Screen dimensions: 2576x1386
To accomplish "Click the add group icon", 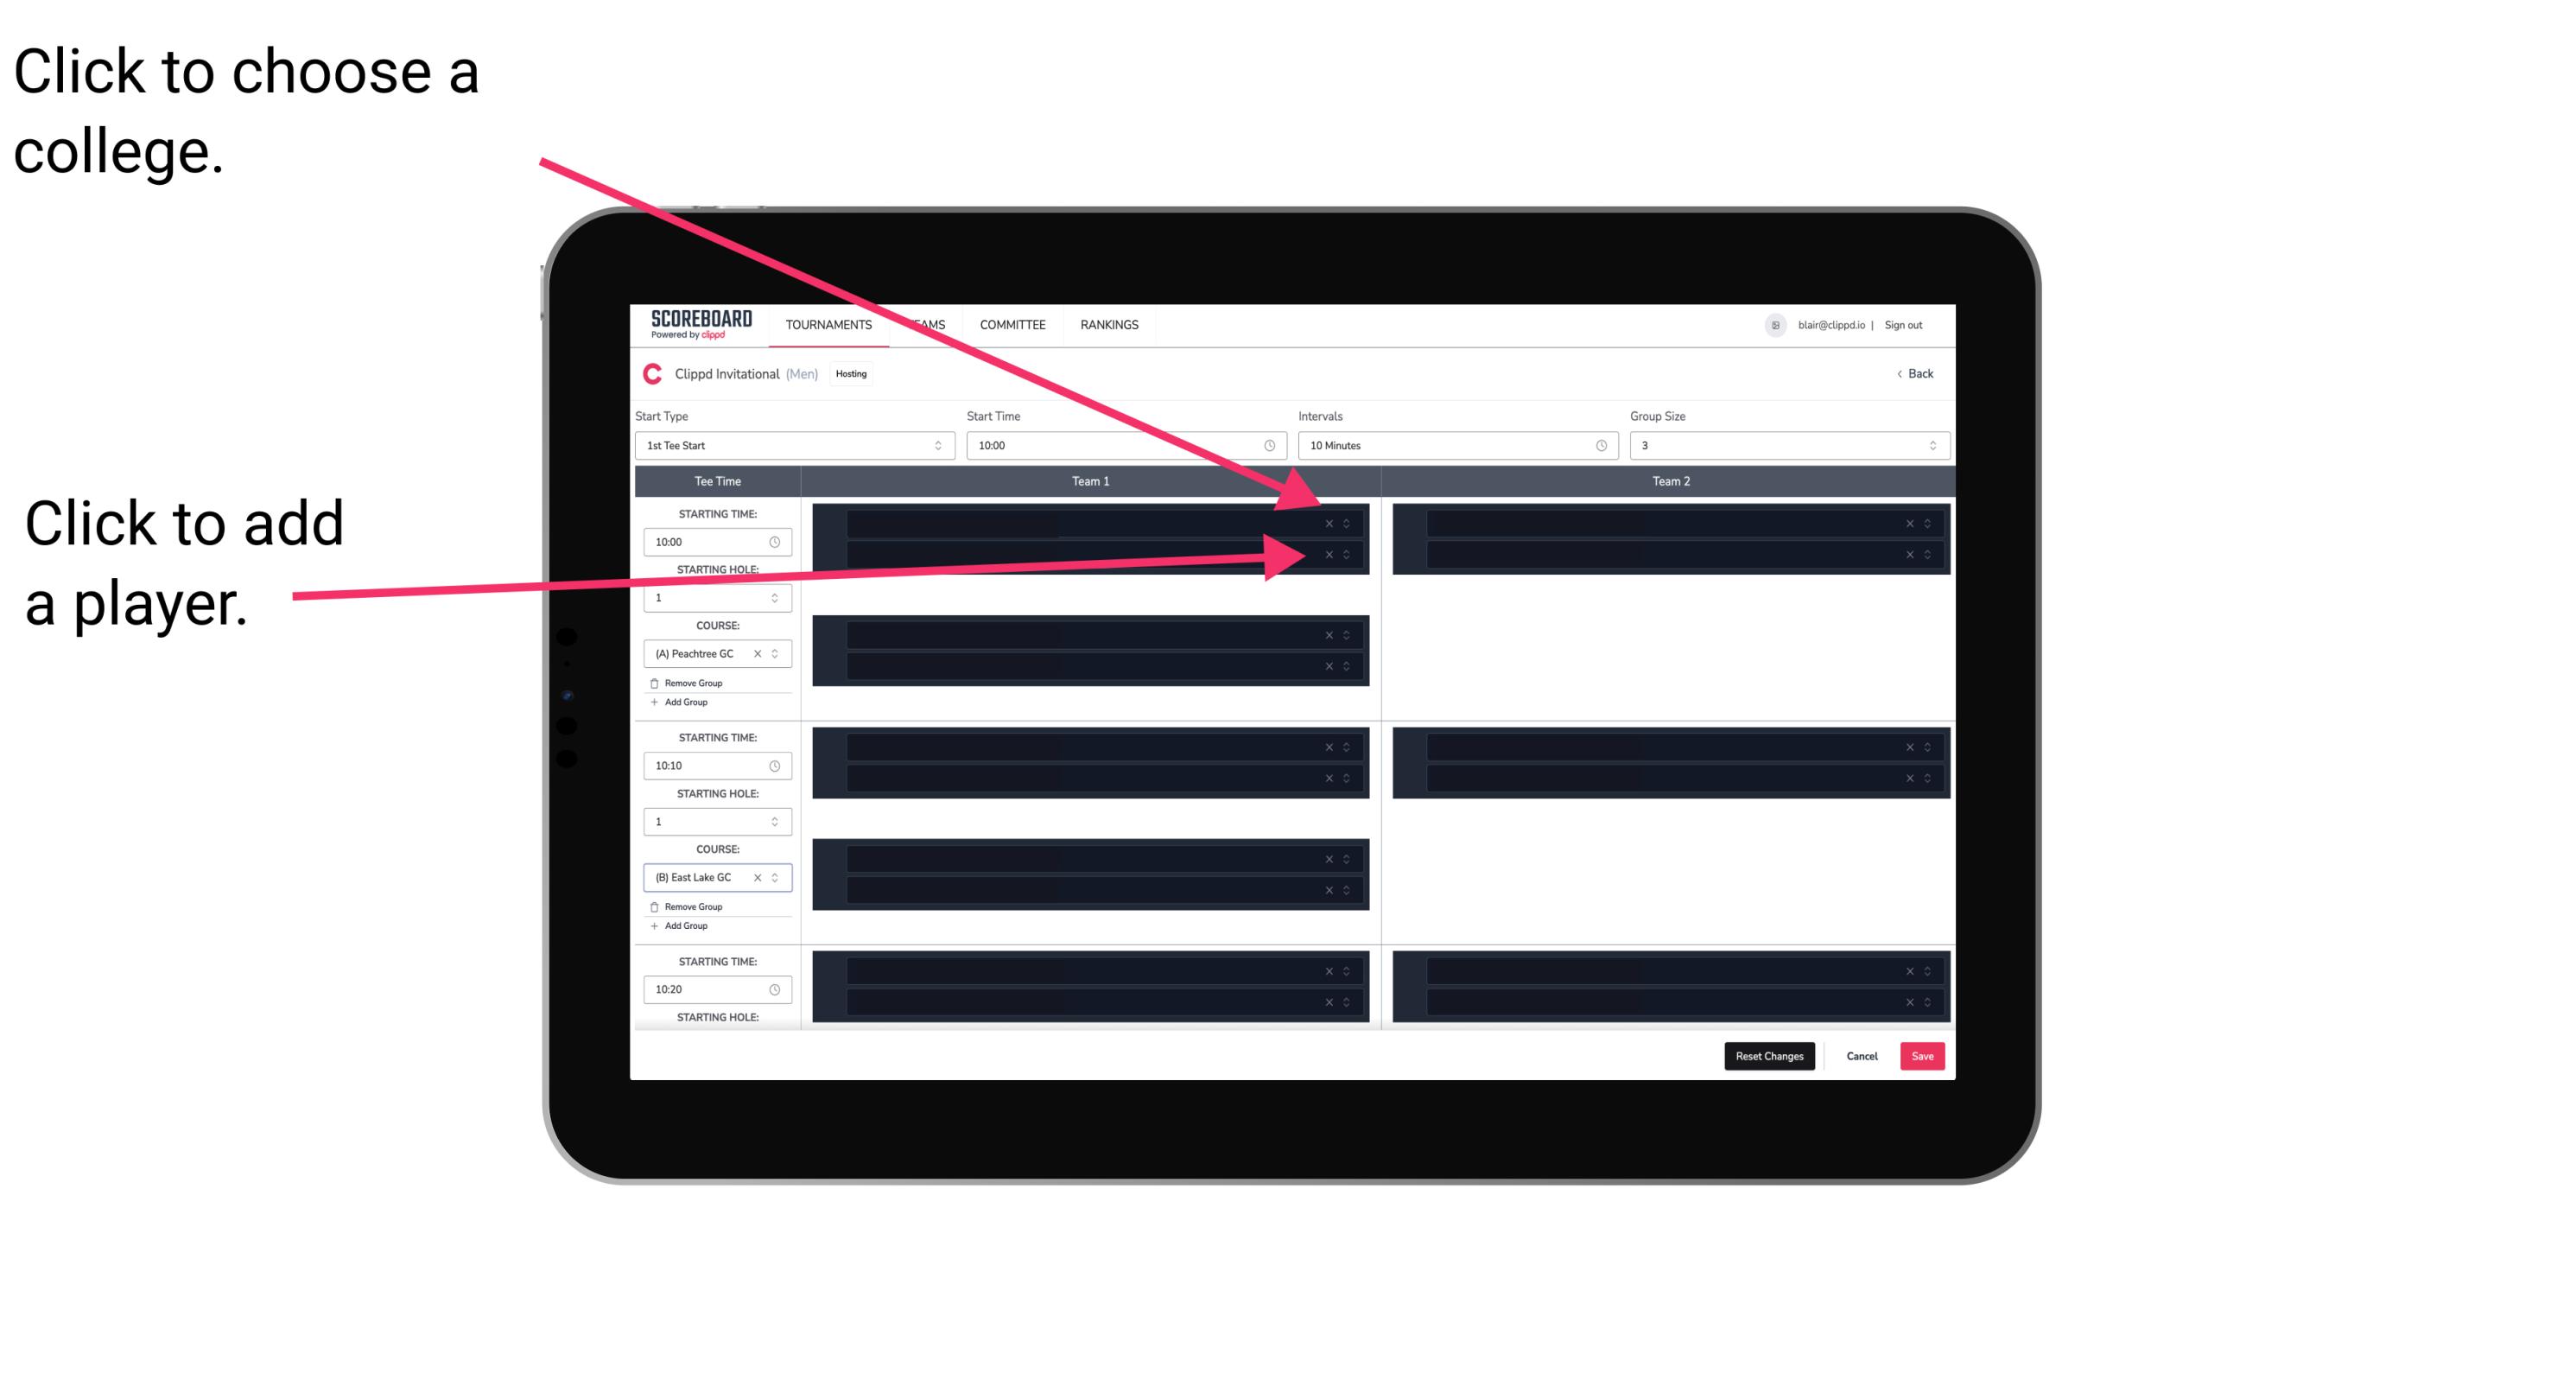I will (x=653, y=703).
